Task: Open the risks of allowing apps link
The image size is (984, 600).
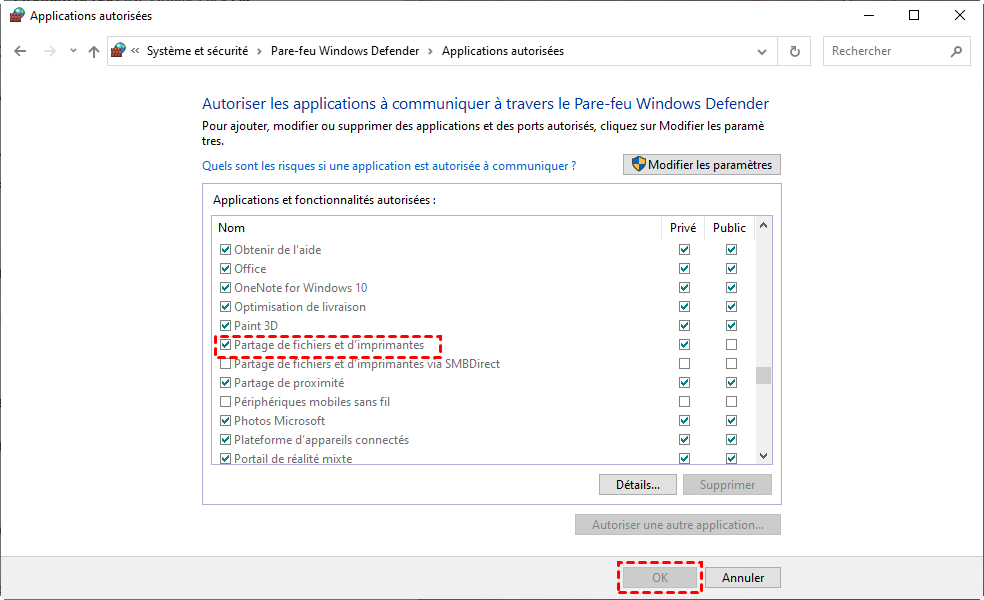Action: pyautogui.click(x=389, y=166)
